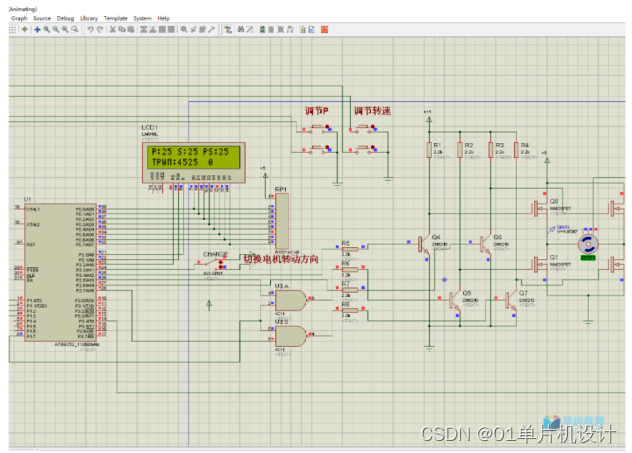Select the DC motor component
The image size is (632, 453).
588,244
